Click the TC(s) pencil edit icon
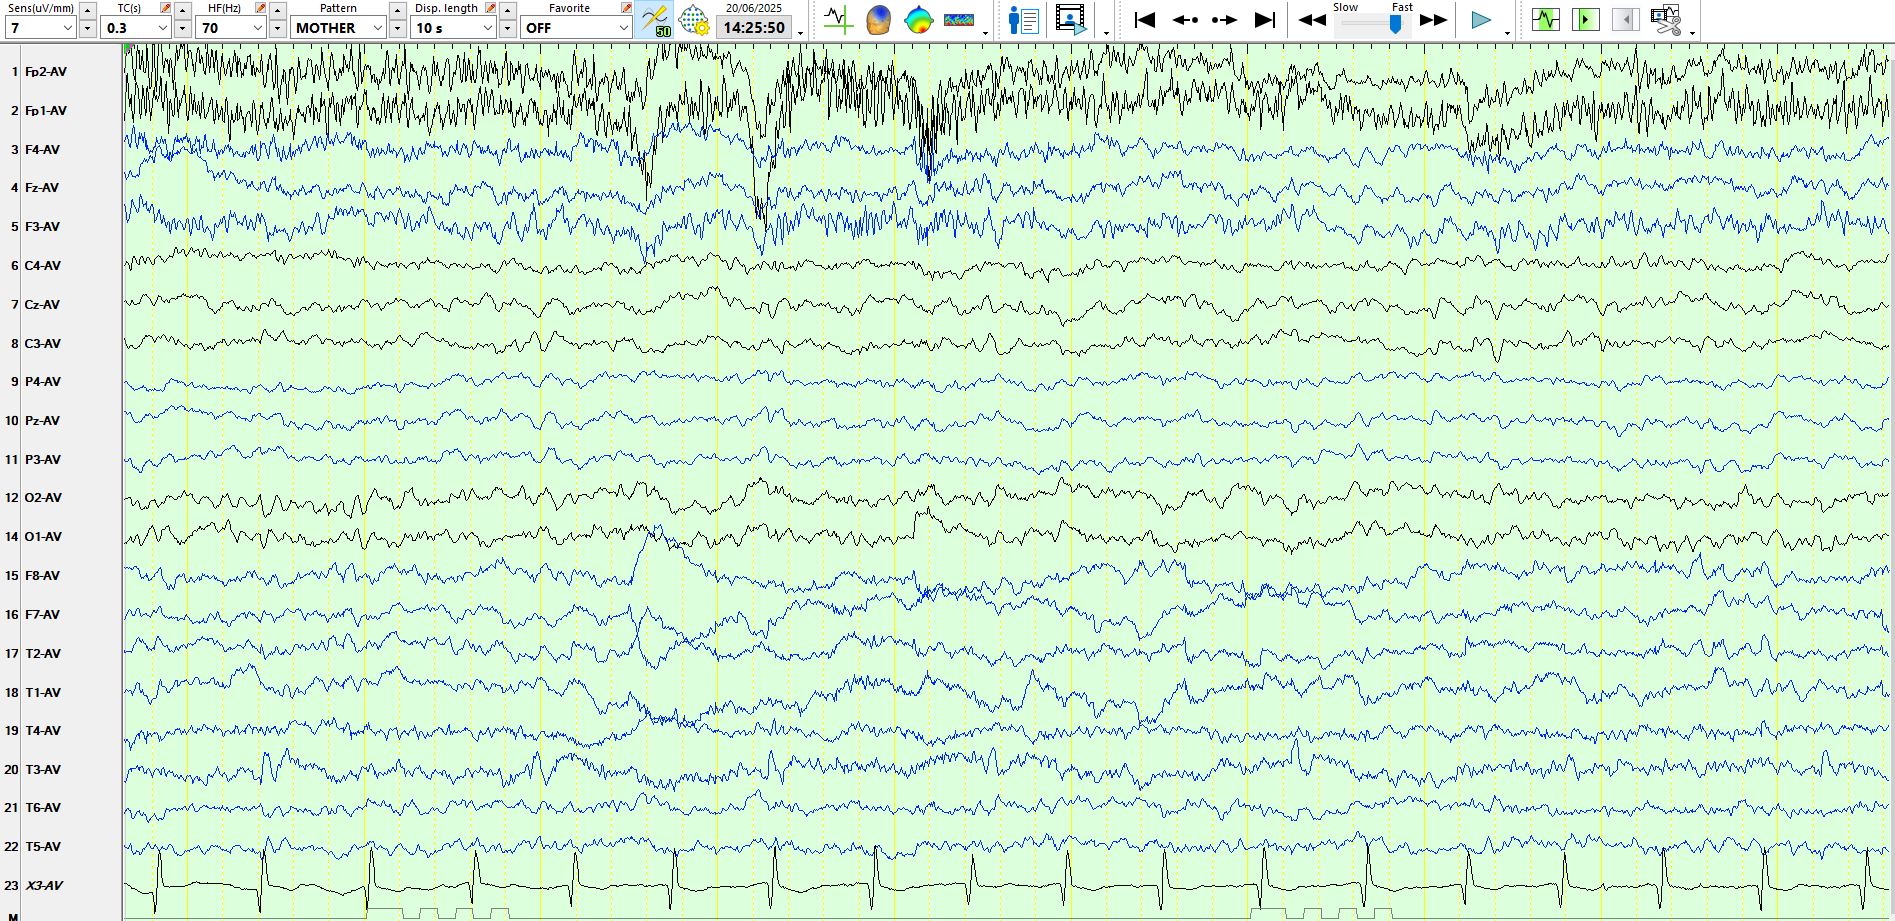The height and width of the screenshot is (921, 1895). pos(165,8)
